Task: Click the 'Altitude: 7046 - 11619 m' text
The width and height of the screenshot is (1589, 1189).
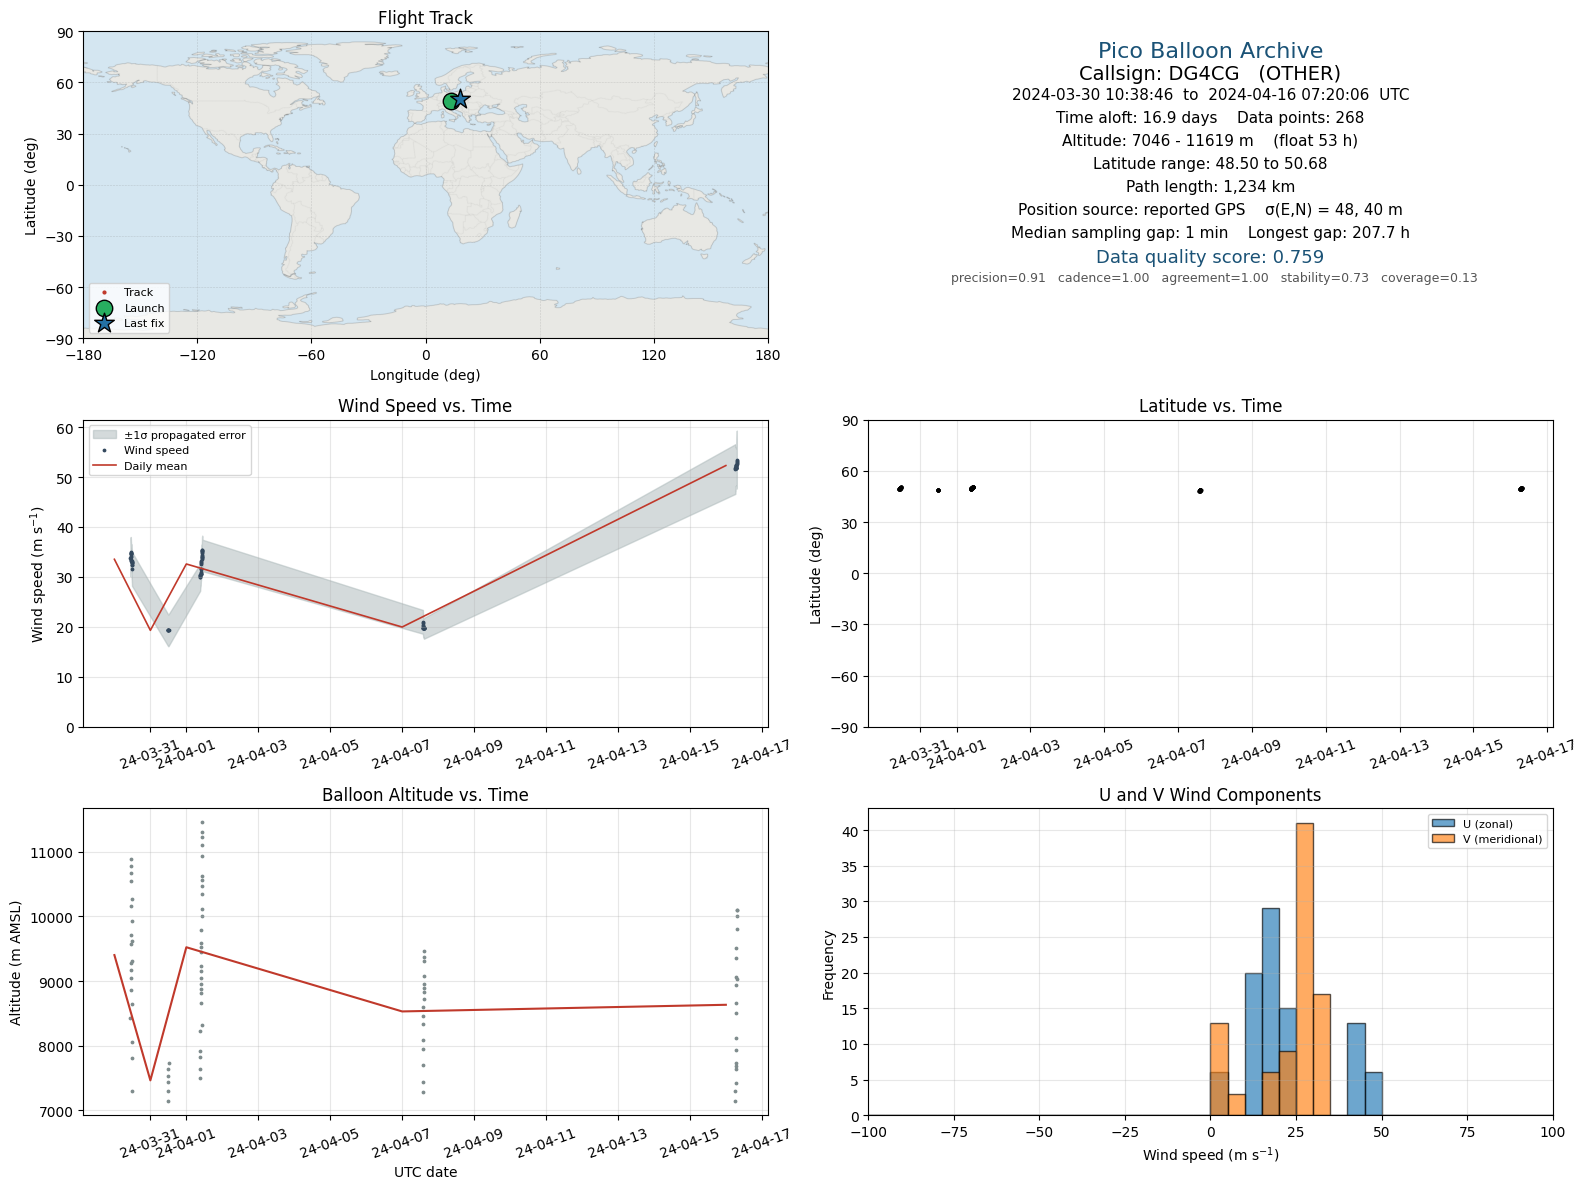Action: pyautogui.click(x=1157, y=141)
